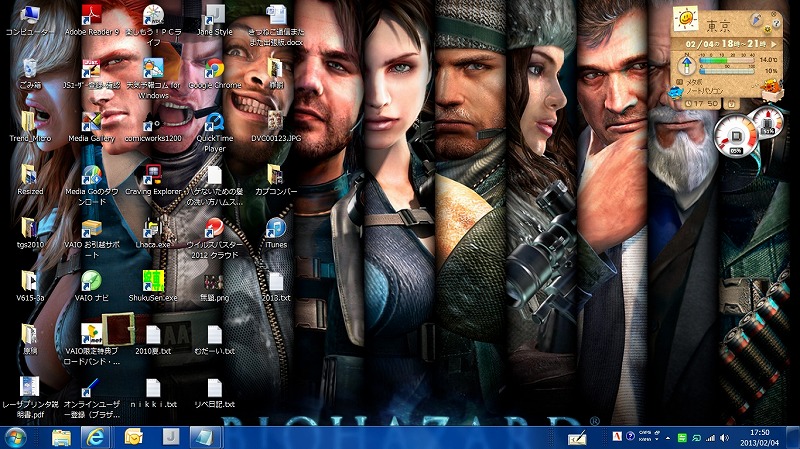The image size is (800, 449).
Task: Click calendar icon below weather gadget
Action: point(731,104)
